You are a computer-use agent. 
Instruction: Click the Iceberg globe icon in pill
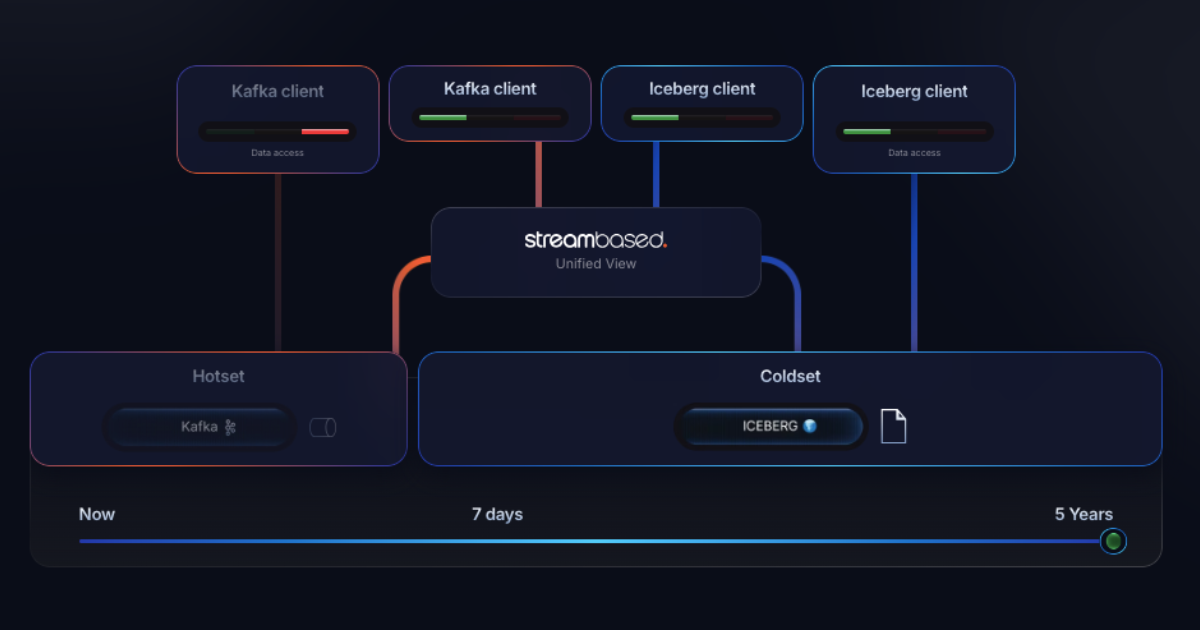810,426
